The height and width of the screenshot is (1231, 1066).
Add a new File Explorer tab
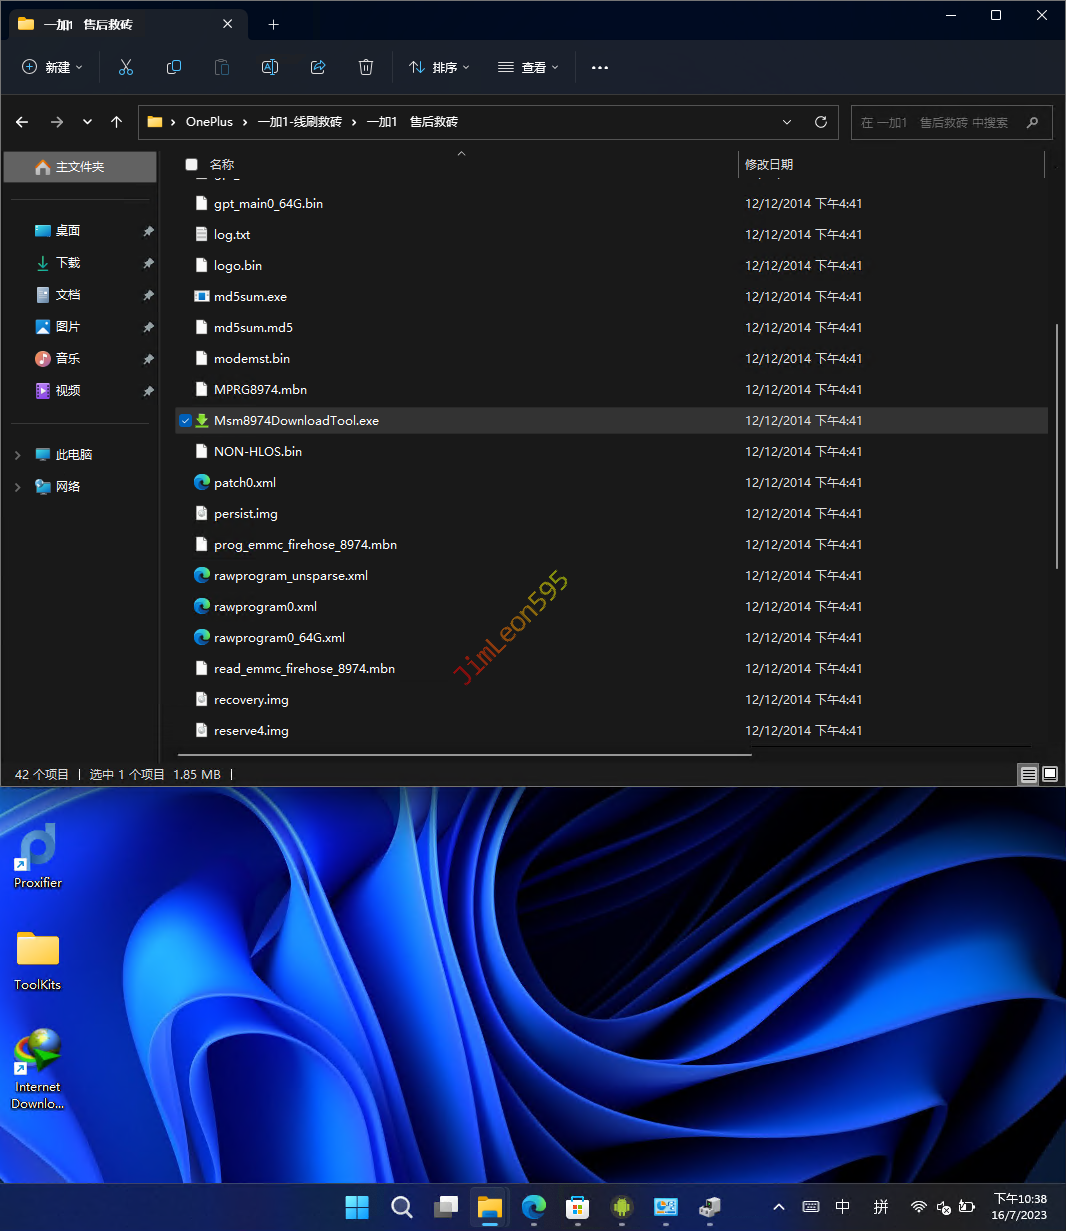coord(273,24)
